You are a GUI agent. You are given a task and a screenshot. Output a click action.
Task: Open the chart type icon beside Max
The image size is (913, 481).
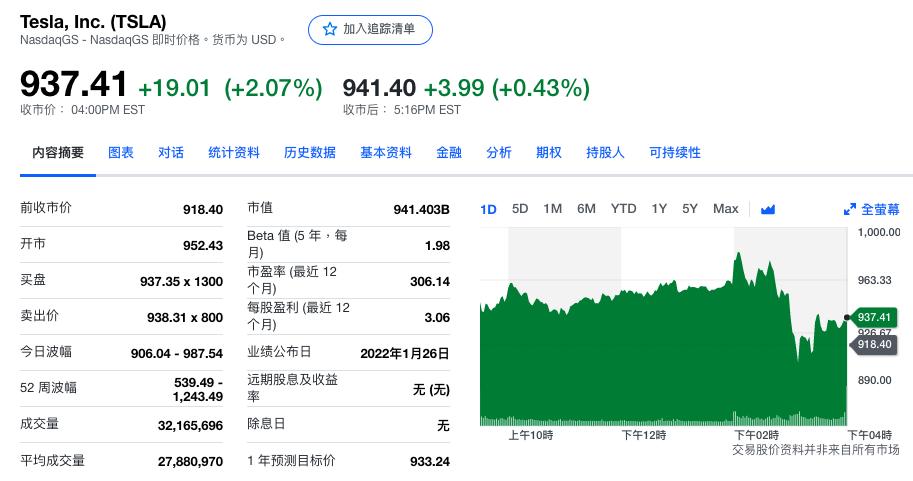coord(768,209)
